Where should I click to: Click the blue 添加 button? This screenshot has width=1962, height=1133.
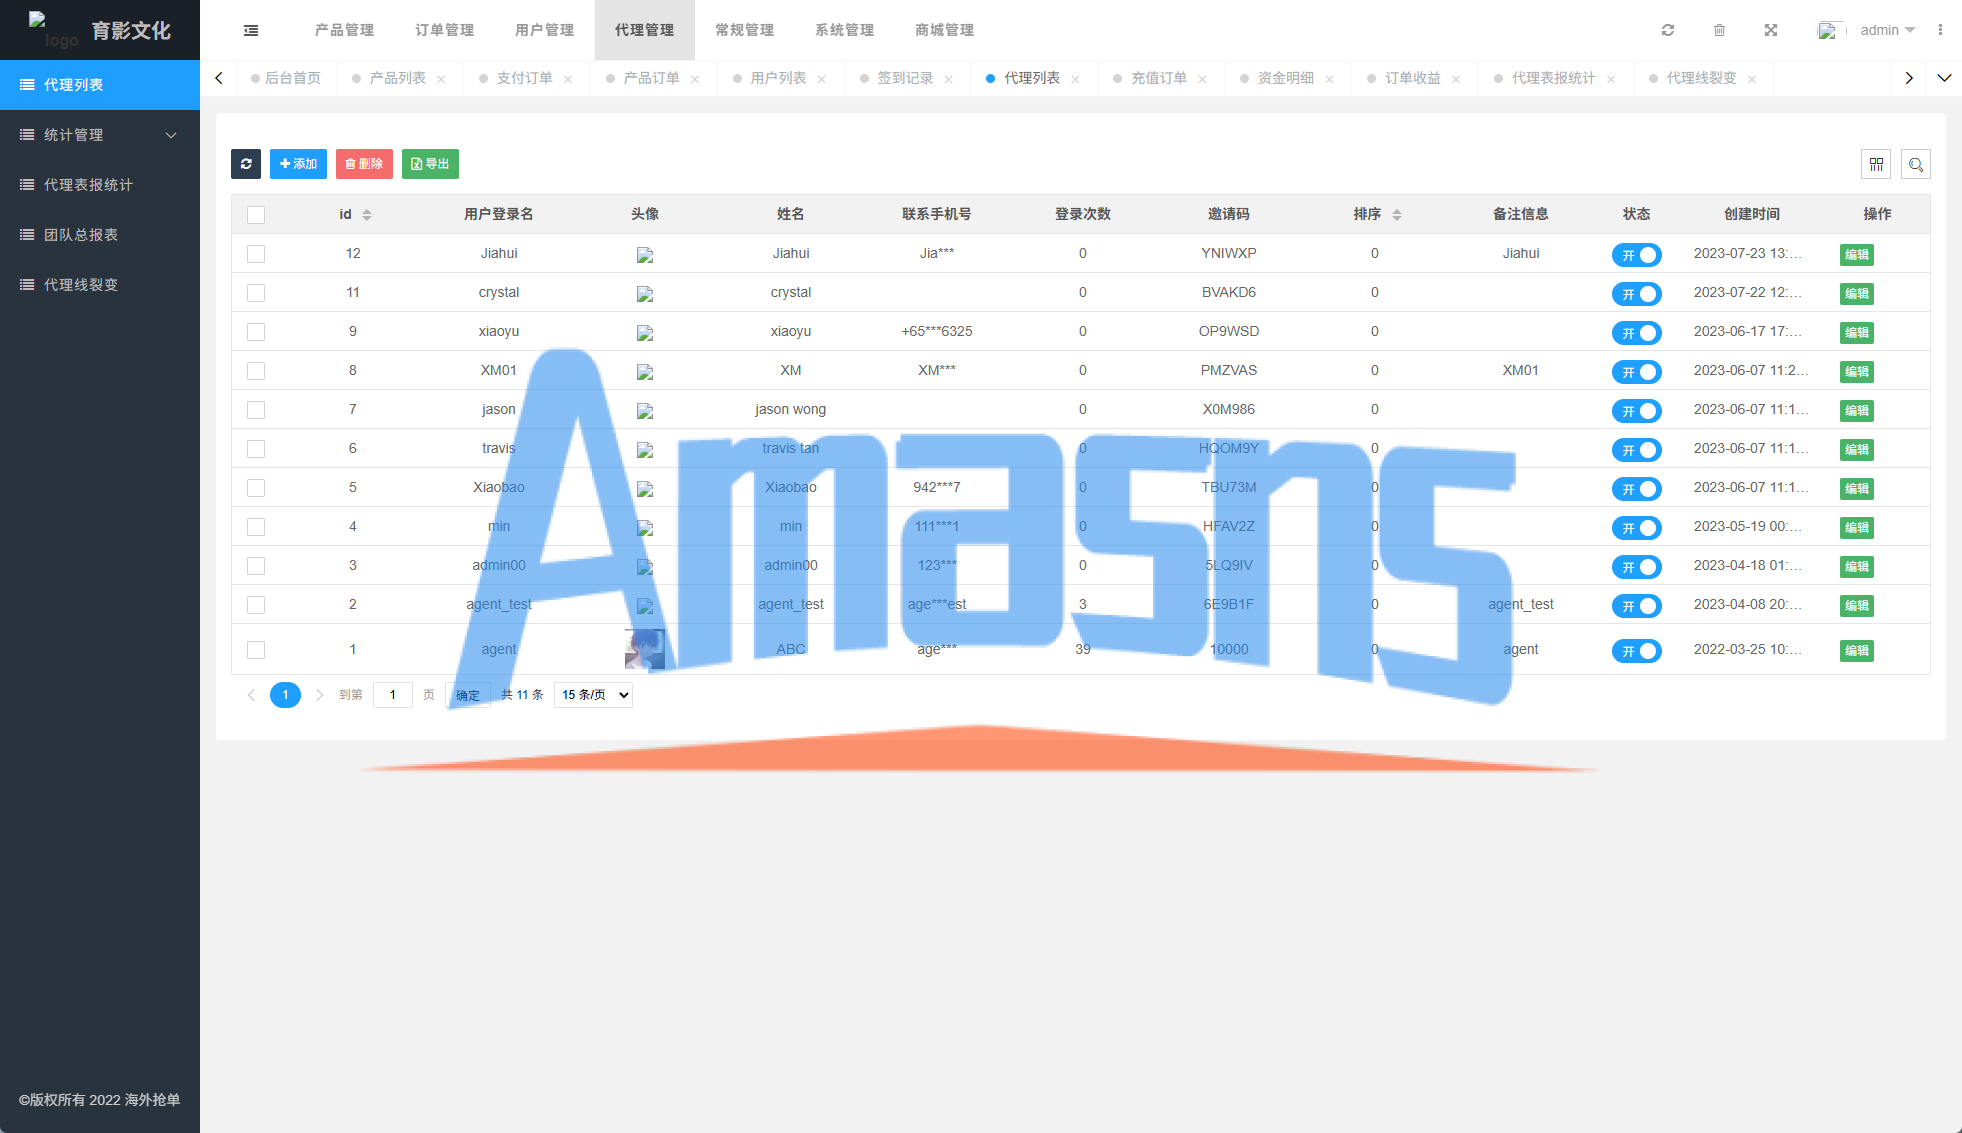coord(298,164)
